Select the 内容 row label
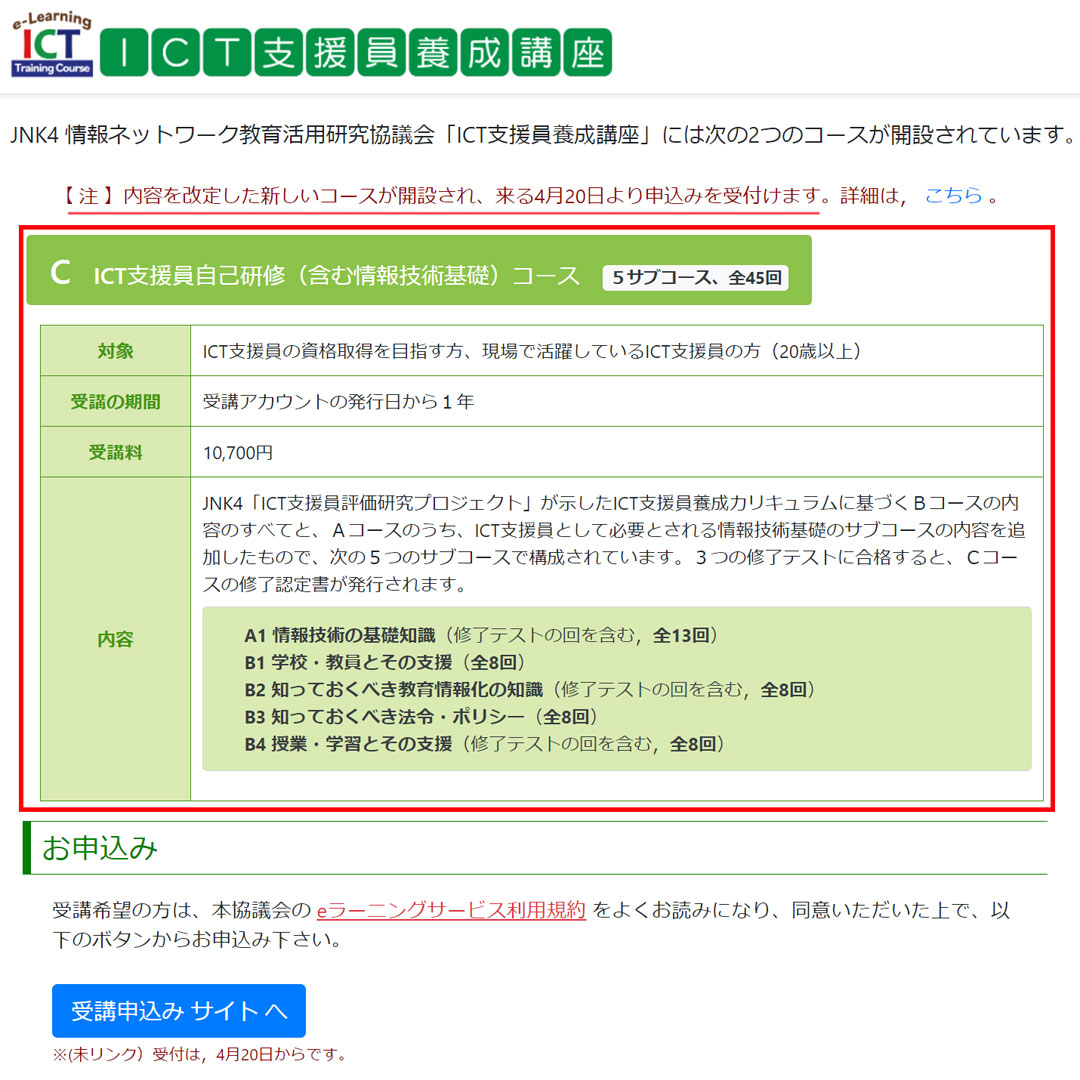1080x1080 pixels. pos(116,639)
